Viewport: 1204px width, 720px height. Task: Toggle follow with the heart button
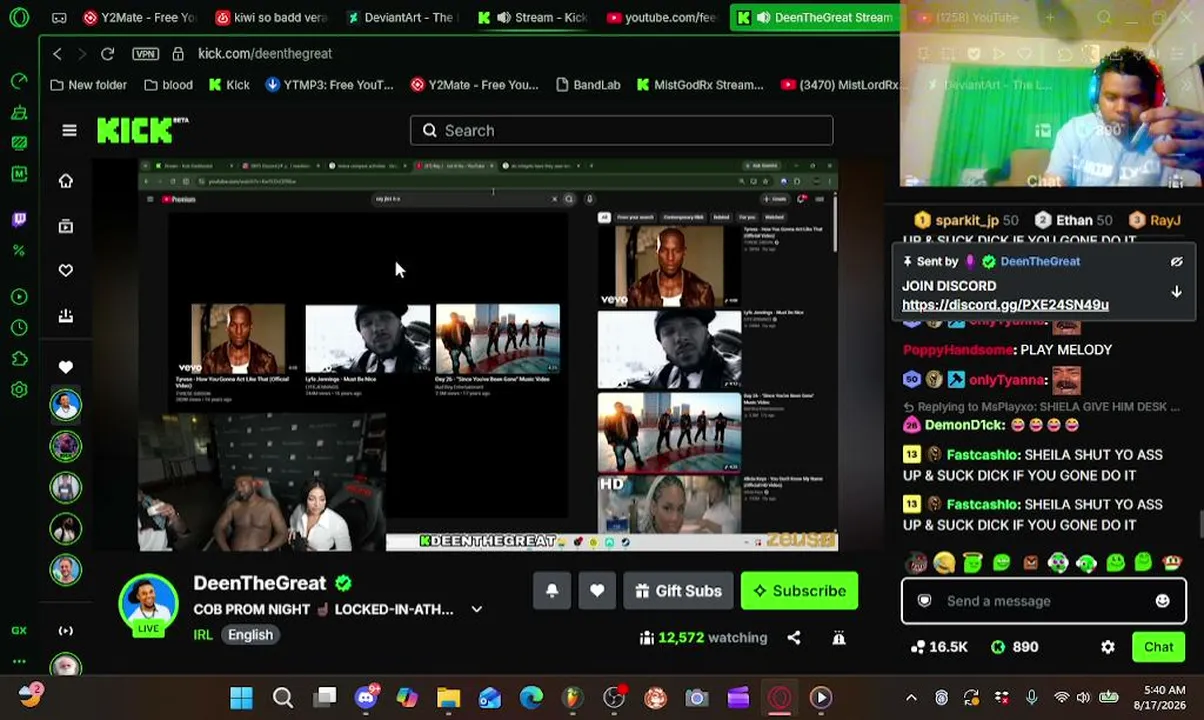tap(597, 591)
